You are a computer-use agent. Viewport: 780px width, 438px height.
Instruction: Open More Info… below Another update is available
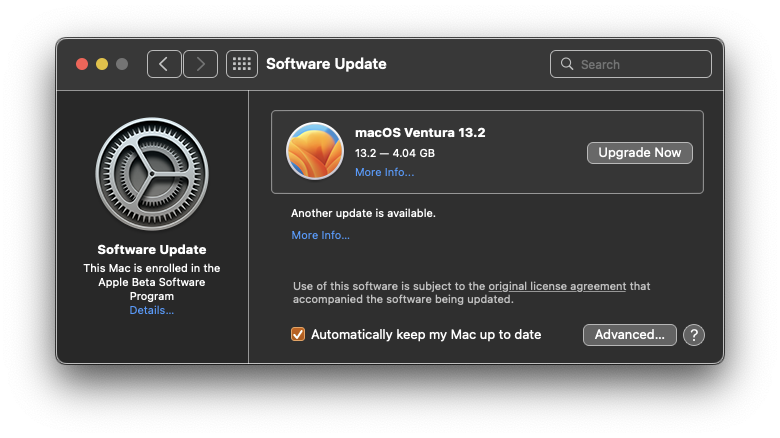coord(320,235)
